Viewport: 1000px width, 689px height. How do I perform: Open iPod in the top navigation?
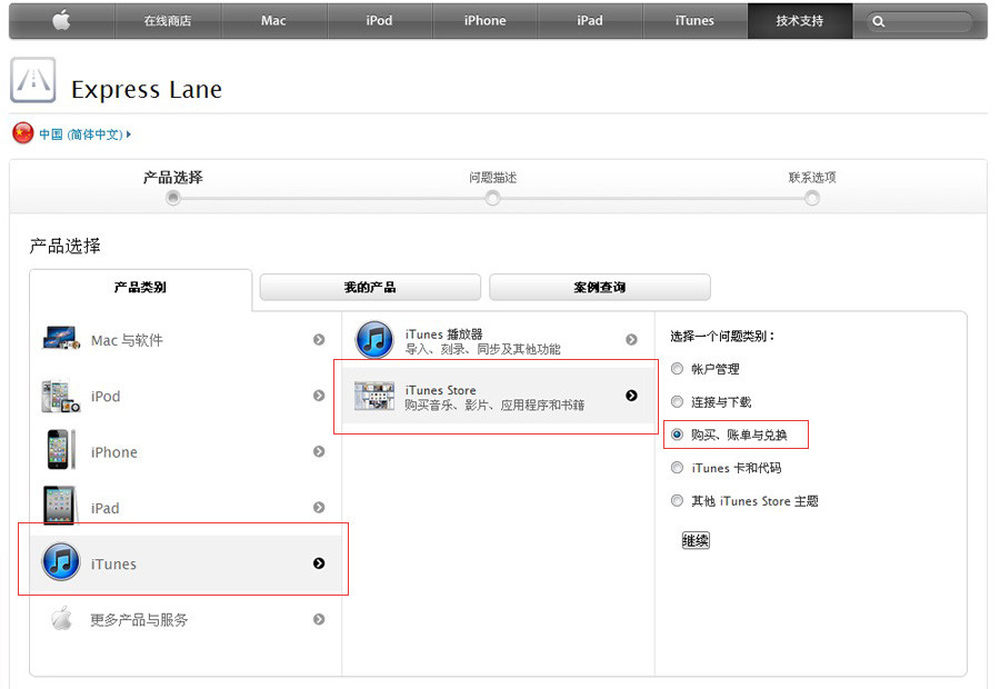coord(379,21)
